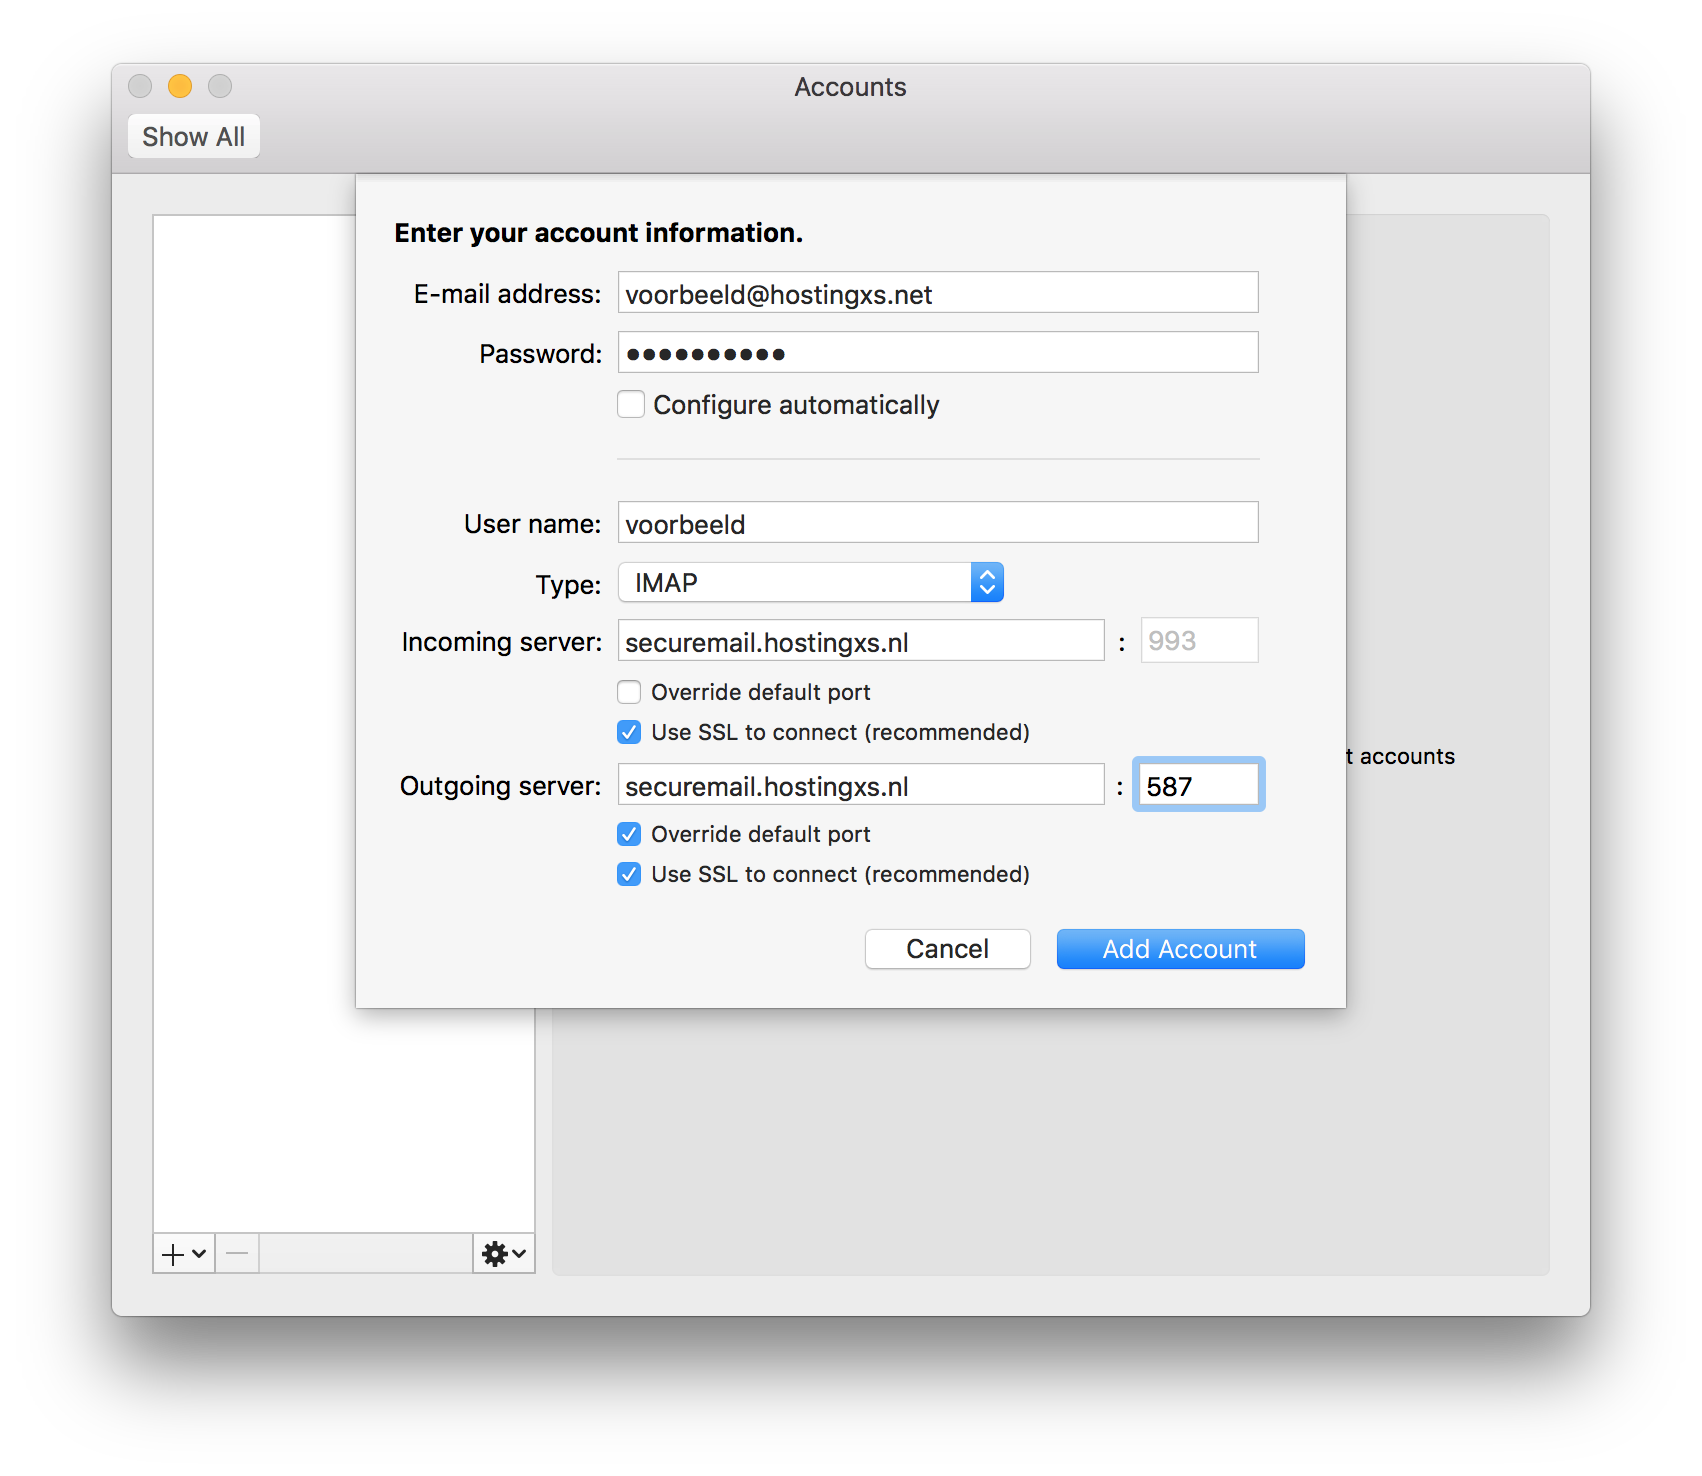Open the gear actions menu
Viewport: 1702px width, 1476px height.
(504, 1254)
